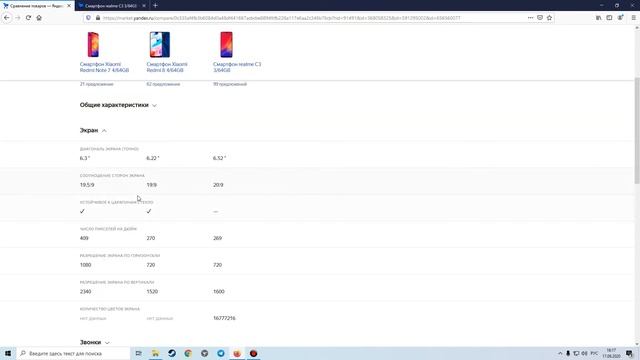The image size is (640, 360).
Task: Open the Firefox hamburger menu
Action: (633, 18)
